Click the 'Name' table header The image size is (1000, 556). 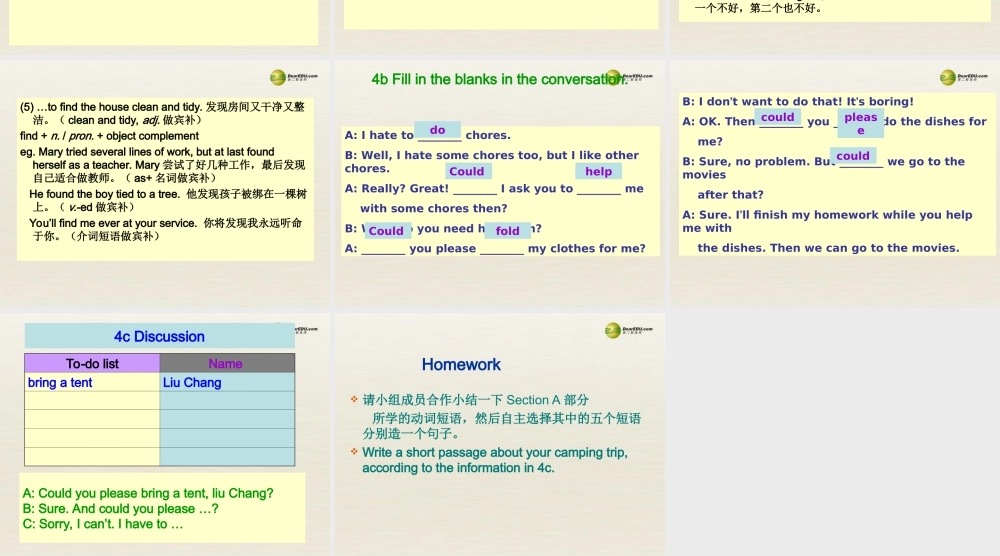[227, 363]
